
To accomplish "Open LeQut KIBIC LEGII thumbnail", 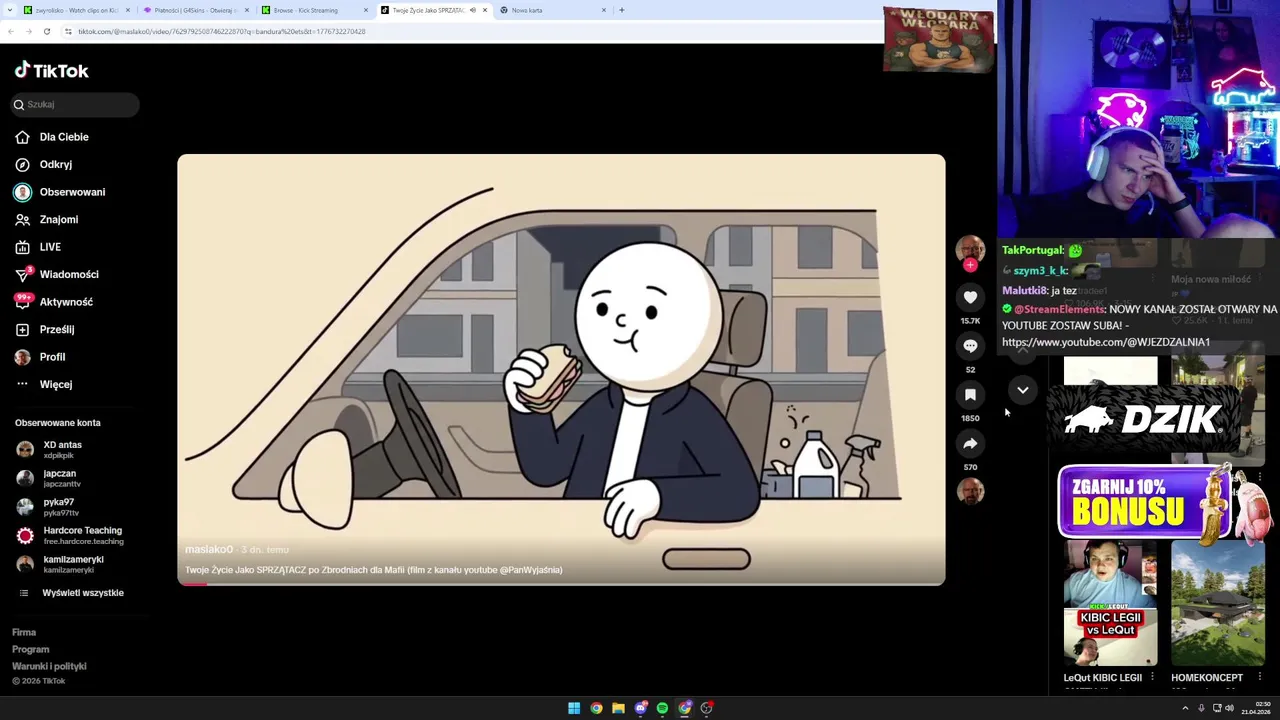I will coord(1110,604).
